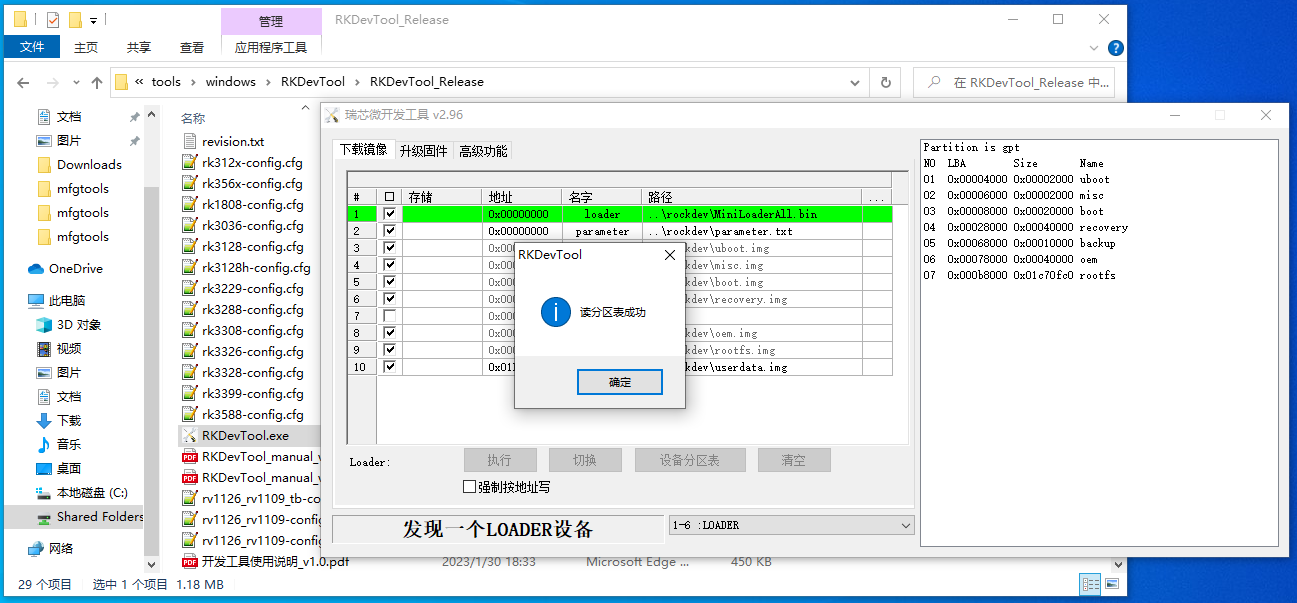The height and width of the screenshot is (603, 1297).
Task: Select the revision.txt file icon
Action: 190,142
